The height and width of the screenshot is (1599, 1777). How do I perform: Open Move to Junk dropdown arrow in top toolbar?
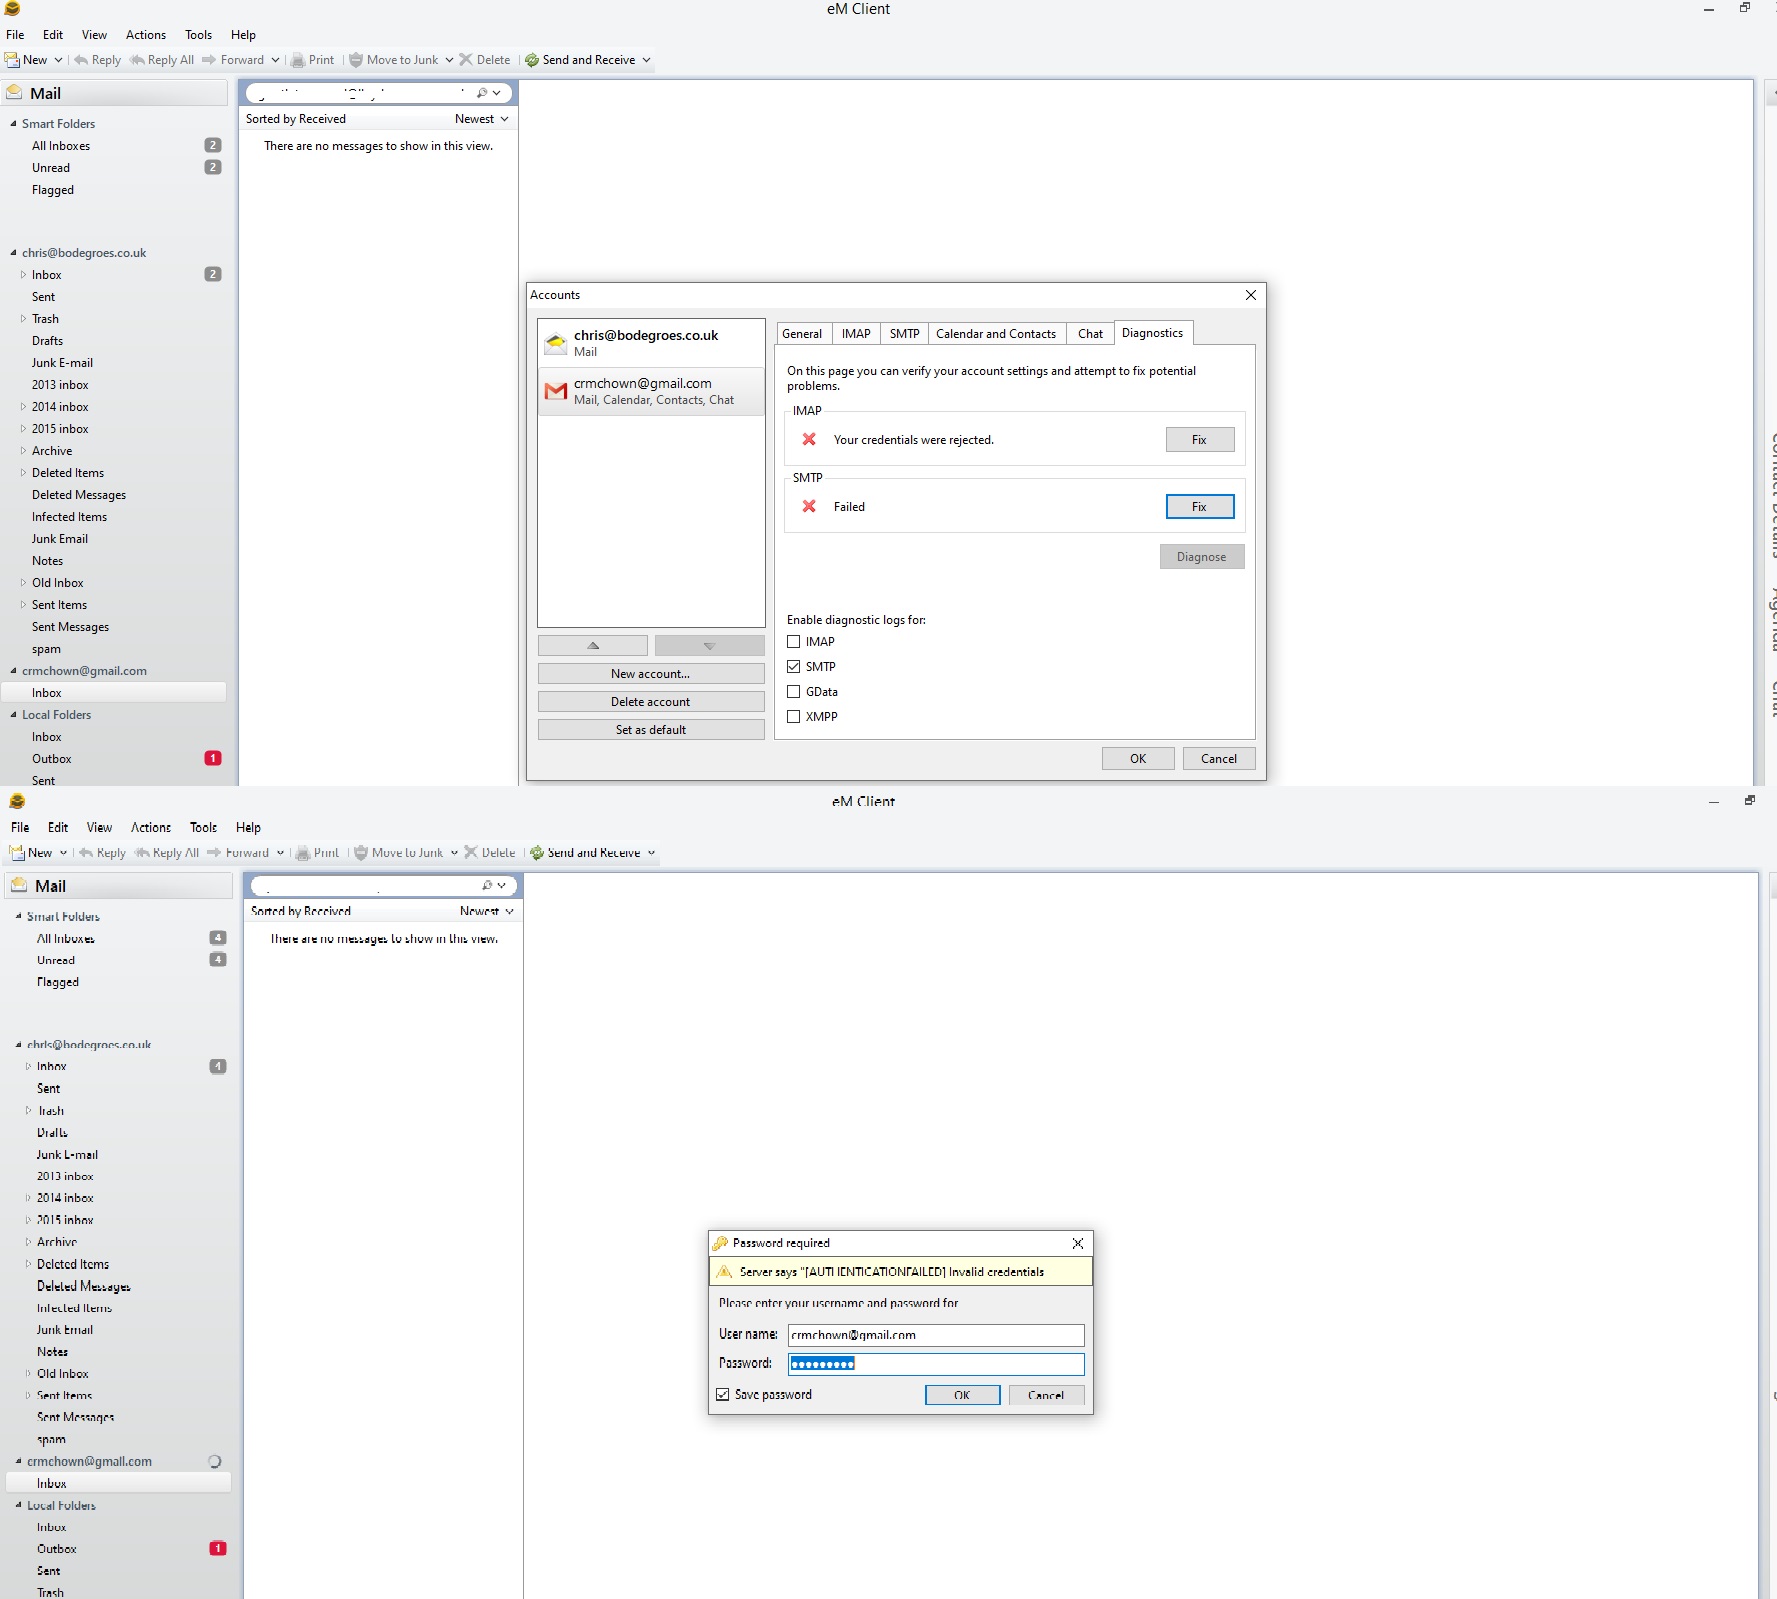click(x=449, y=60)
